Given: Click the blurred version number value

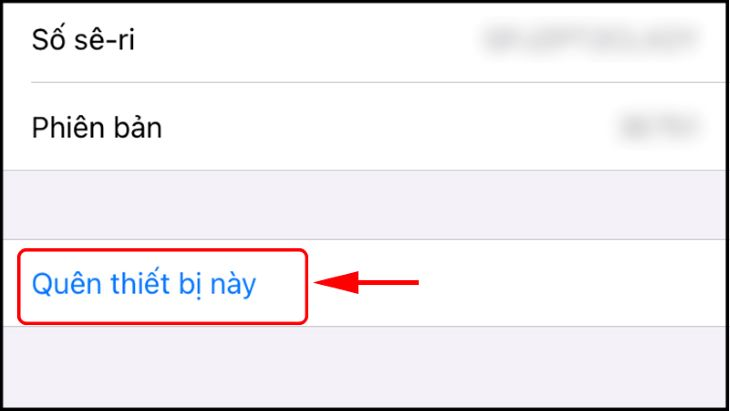Looking at the screenshot, I should (x=660, y=127).
